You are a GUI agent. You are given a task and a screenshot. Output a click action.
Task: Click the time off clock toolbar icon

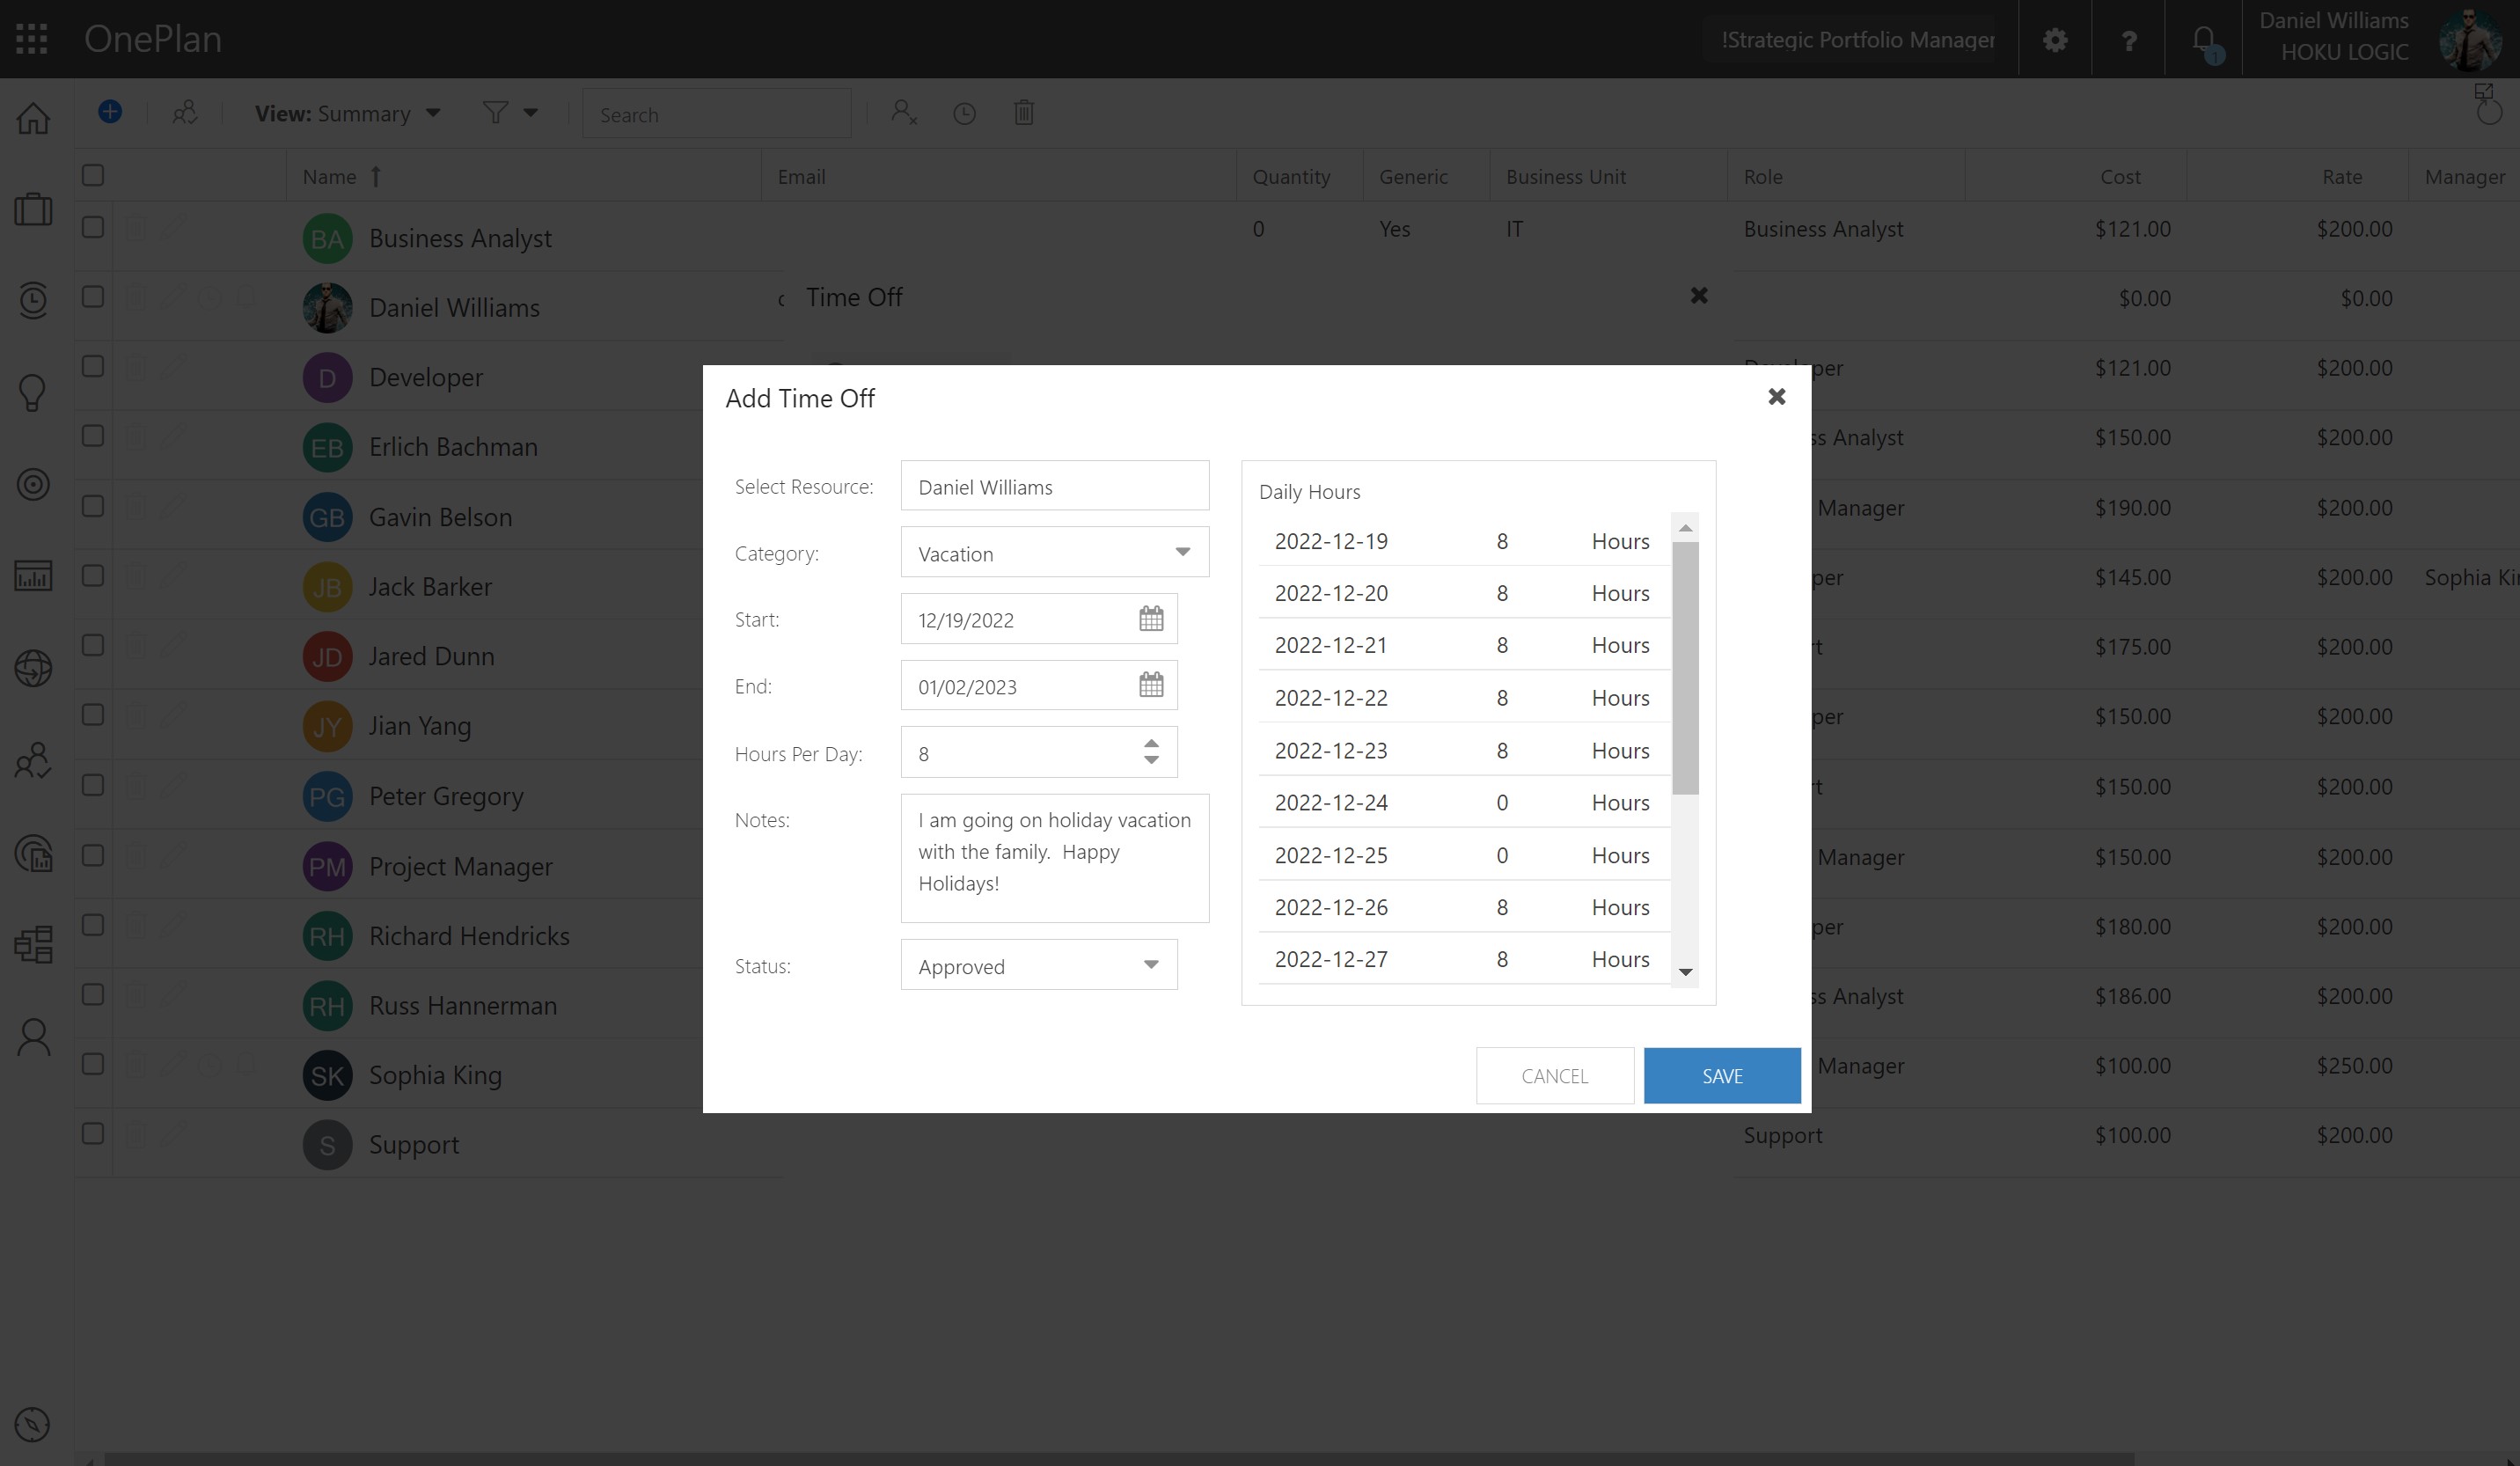(964, 113)
